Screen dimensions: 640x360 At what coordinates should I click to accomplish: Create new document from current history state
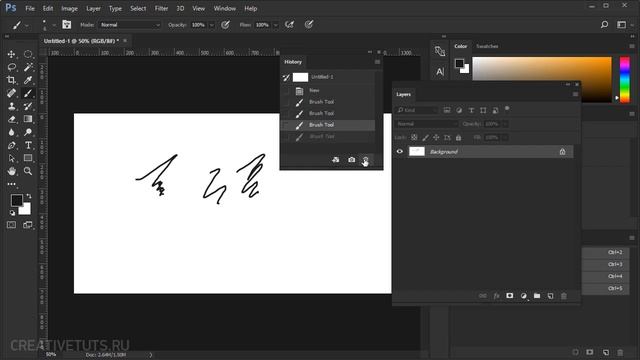click(x=336, y=160)
